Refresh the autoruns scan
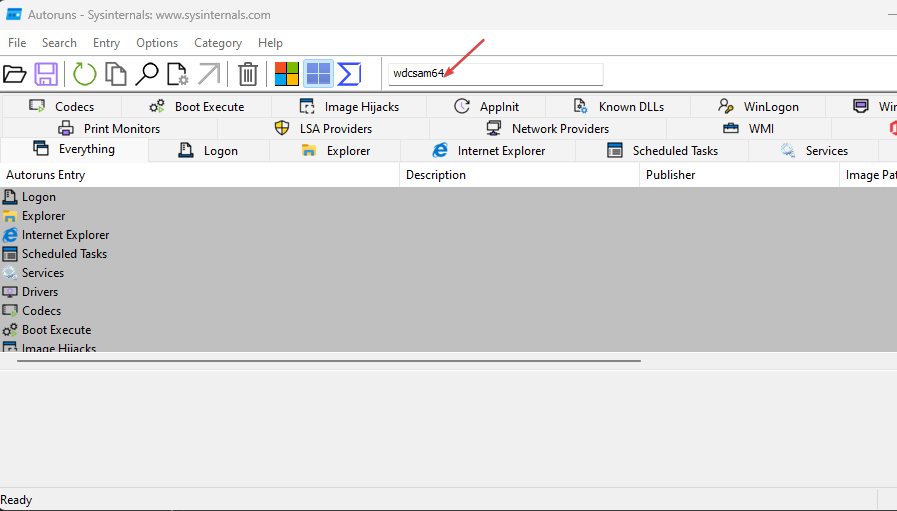The height and width of the screenshot is (511, 897). (x=85, y=74)
